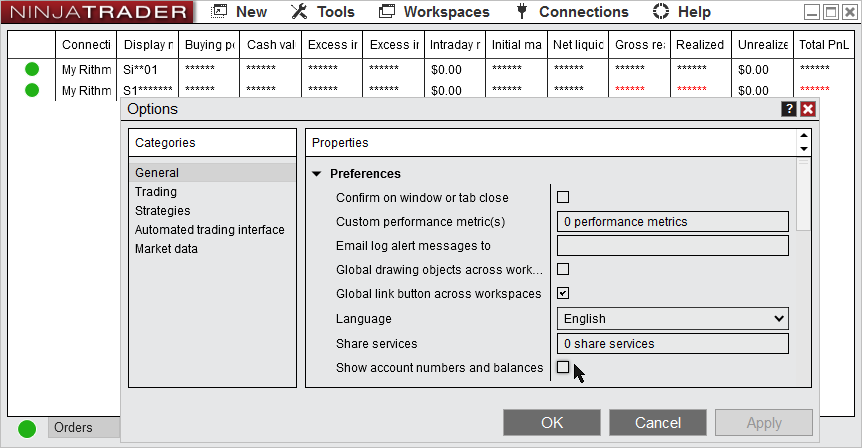Click the Buying power column header
The image size is (862, 448).
point(209,45)
